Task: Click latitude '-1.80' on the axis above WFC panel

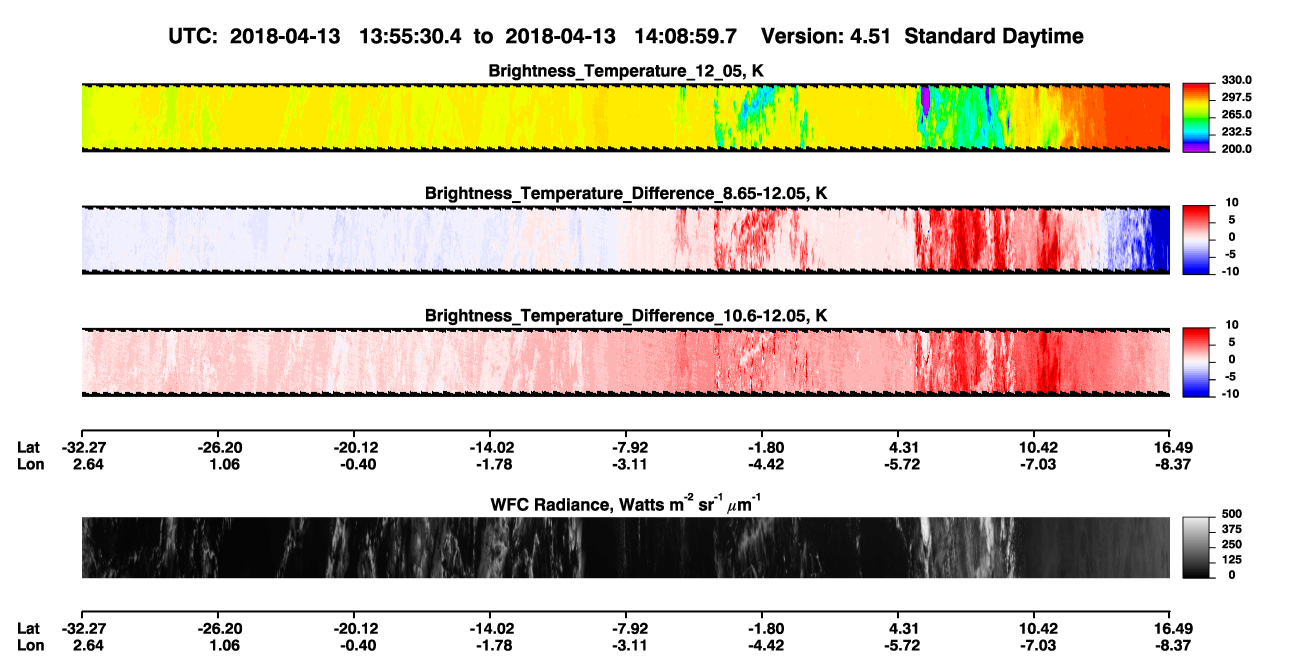Action: coord(763,447)
